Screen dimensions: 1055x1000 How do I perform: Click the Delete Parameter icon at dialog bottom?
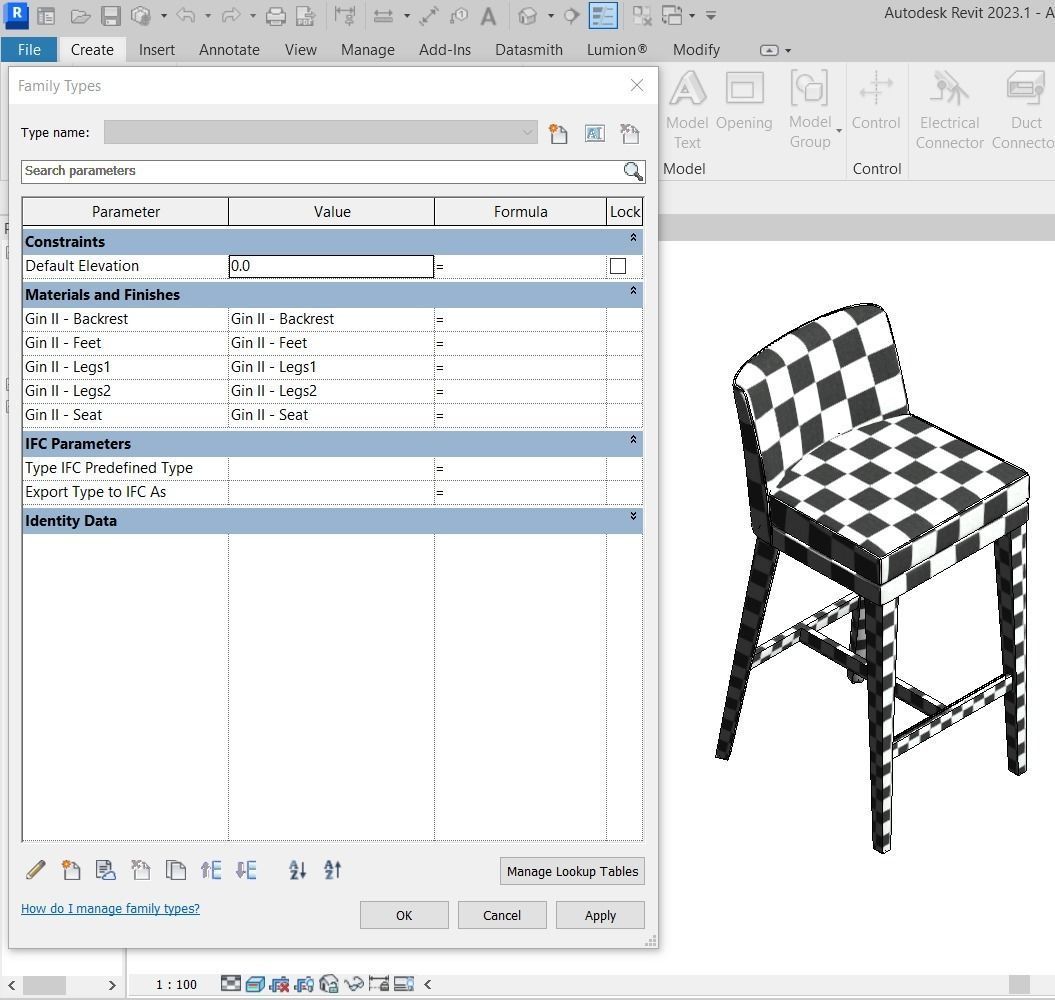tap(141, 870)
